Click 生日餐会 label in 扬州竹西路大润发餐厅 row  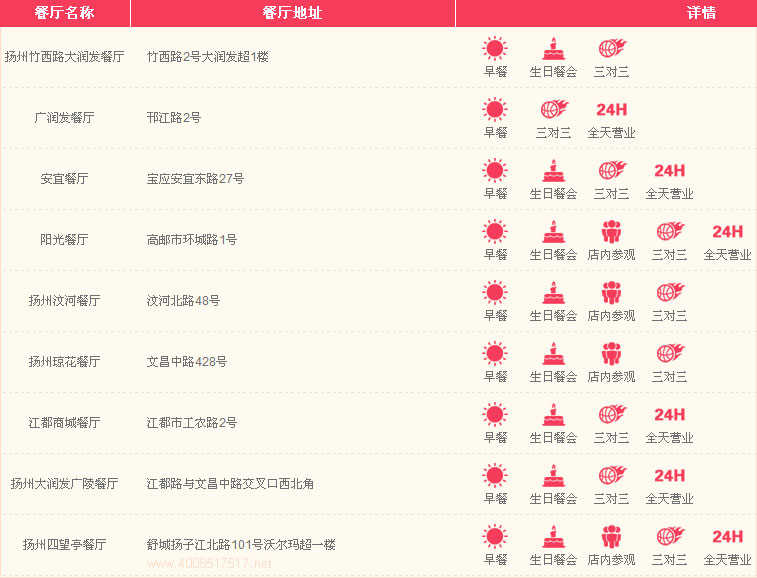pyautogui.click(x=553, y=72)
